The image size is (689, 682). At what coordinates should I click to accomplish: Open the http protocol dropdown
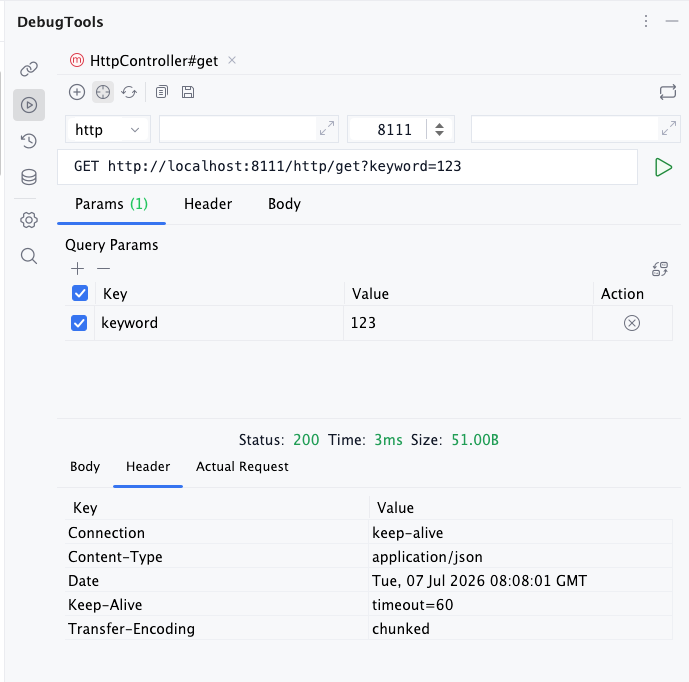[x=108, y=129]
